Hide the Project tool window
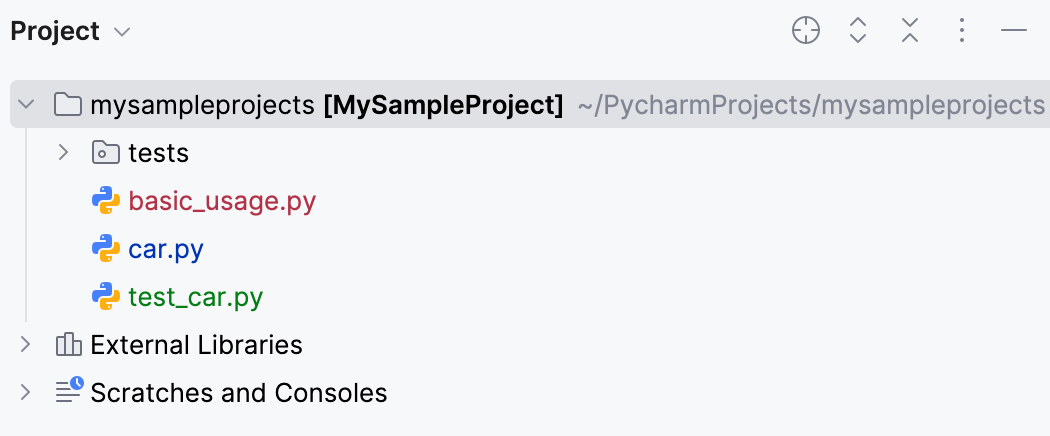This screenshot has width=1050, height=436. [1014, 31]
